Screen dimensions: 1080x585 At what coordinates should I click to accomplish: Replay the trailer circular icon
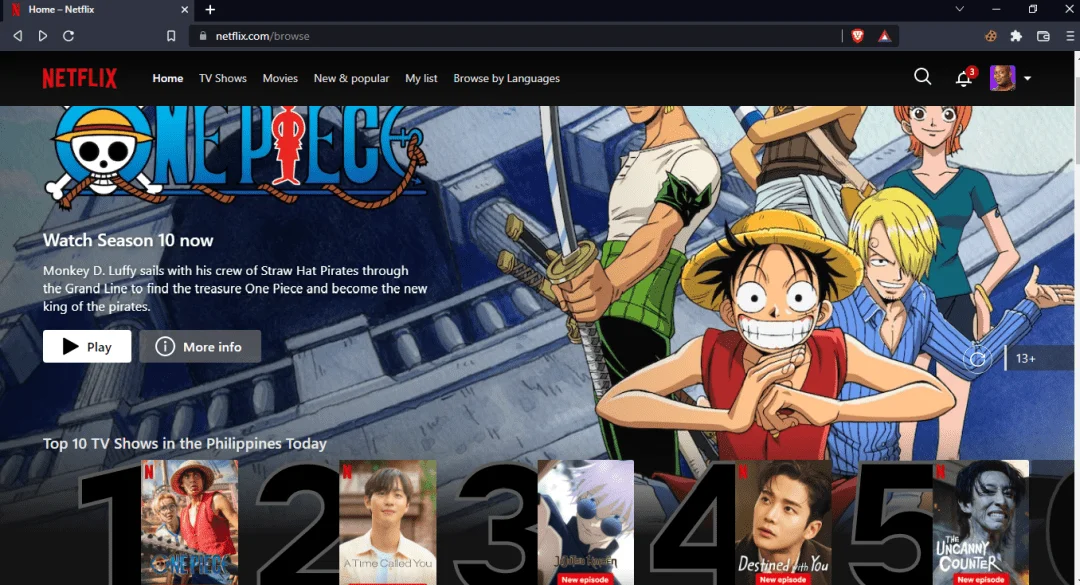point(977,358)
